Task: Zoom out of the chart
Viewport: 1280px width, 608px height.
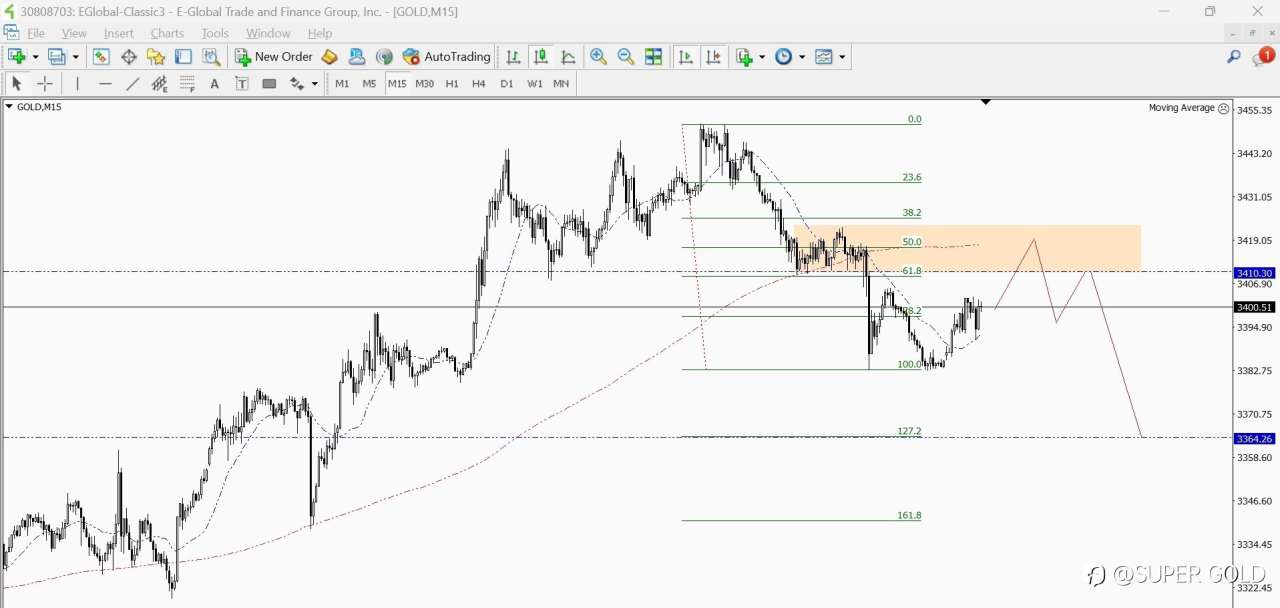Action: [626, 57]
